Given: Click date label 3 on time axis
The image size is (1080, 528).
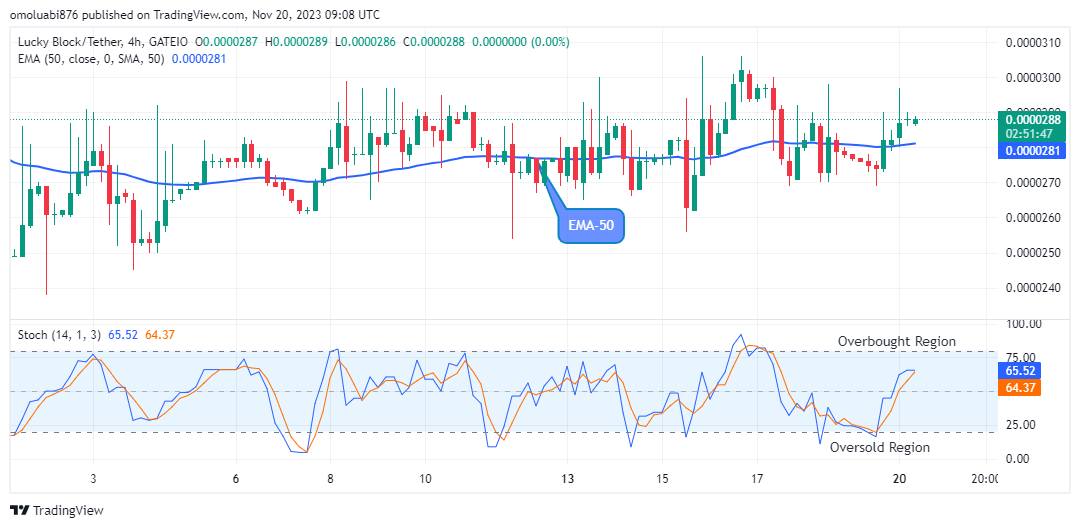Looking at the screenshot, I should pos(93,479).
